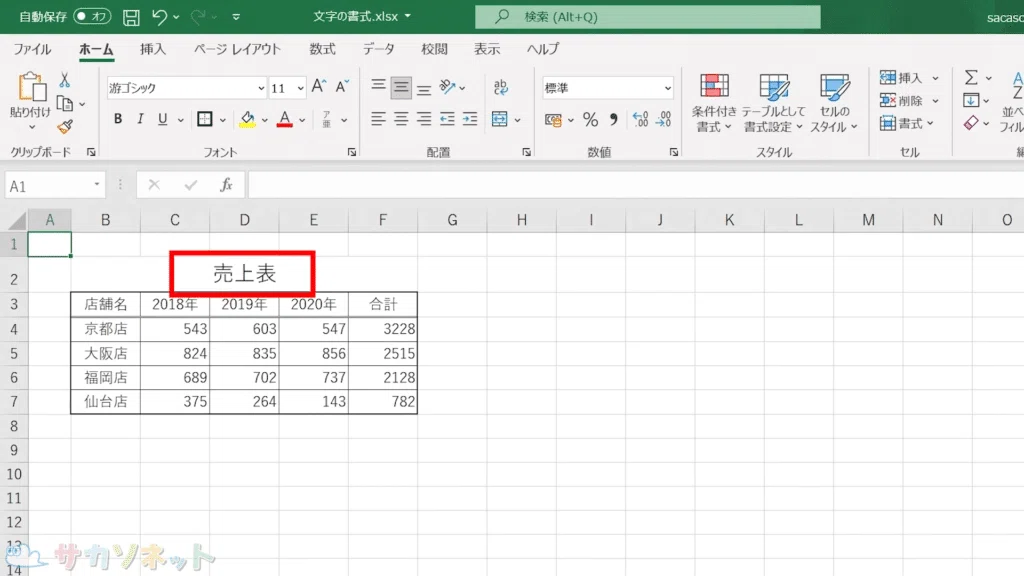Screen dimensions: 1024x576
Task: Toggle Top Align
Action: tap(378, 86)
